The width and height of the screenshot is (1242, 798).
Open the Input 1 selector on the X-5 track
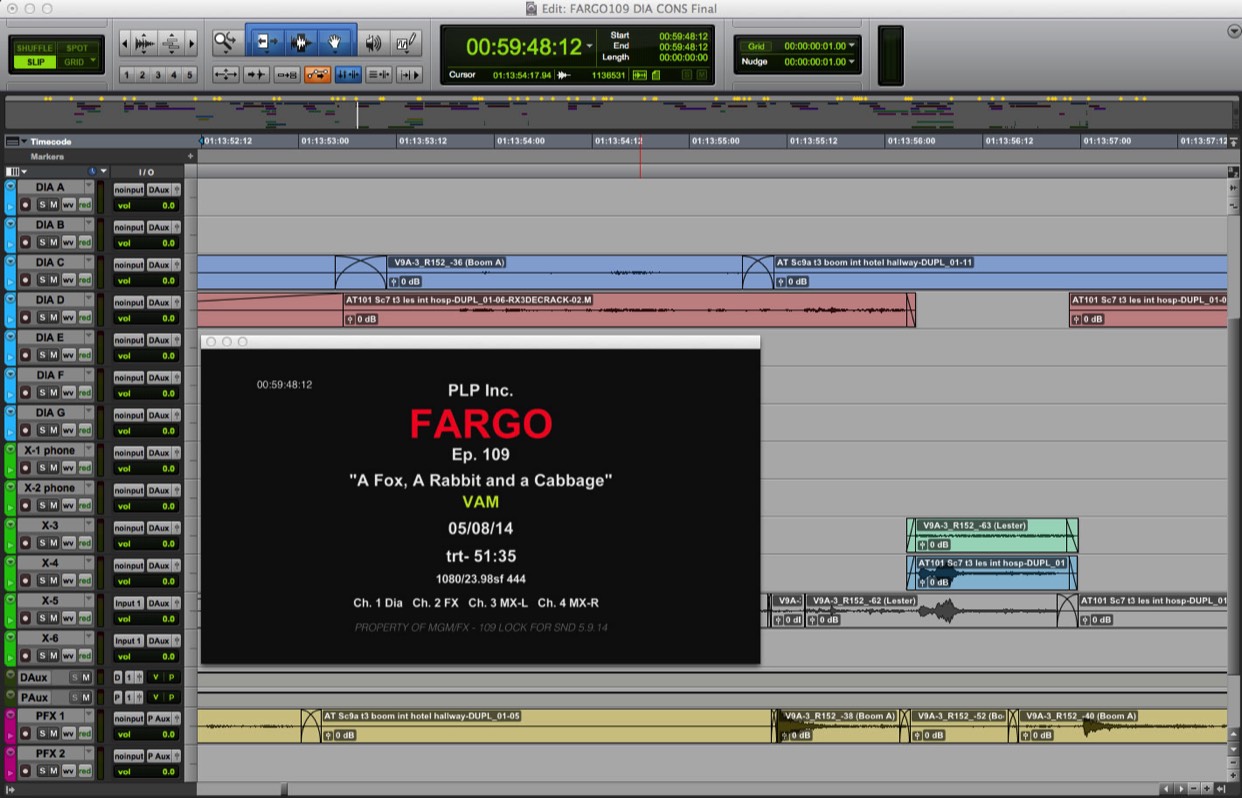129,603
